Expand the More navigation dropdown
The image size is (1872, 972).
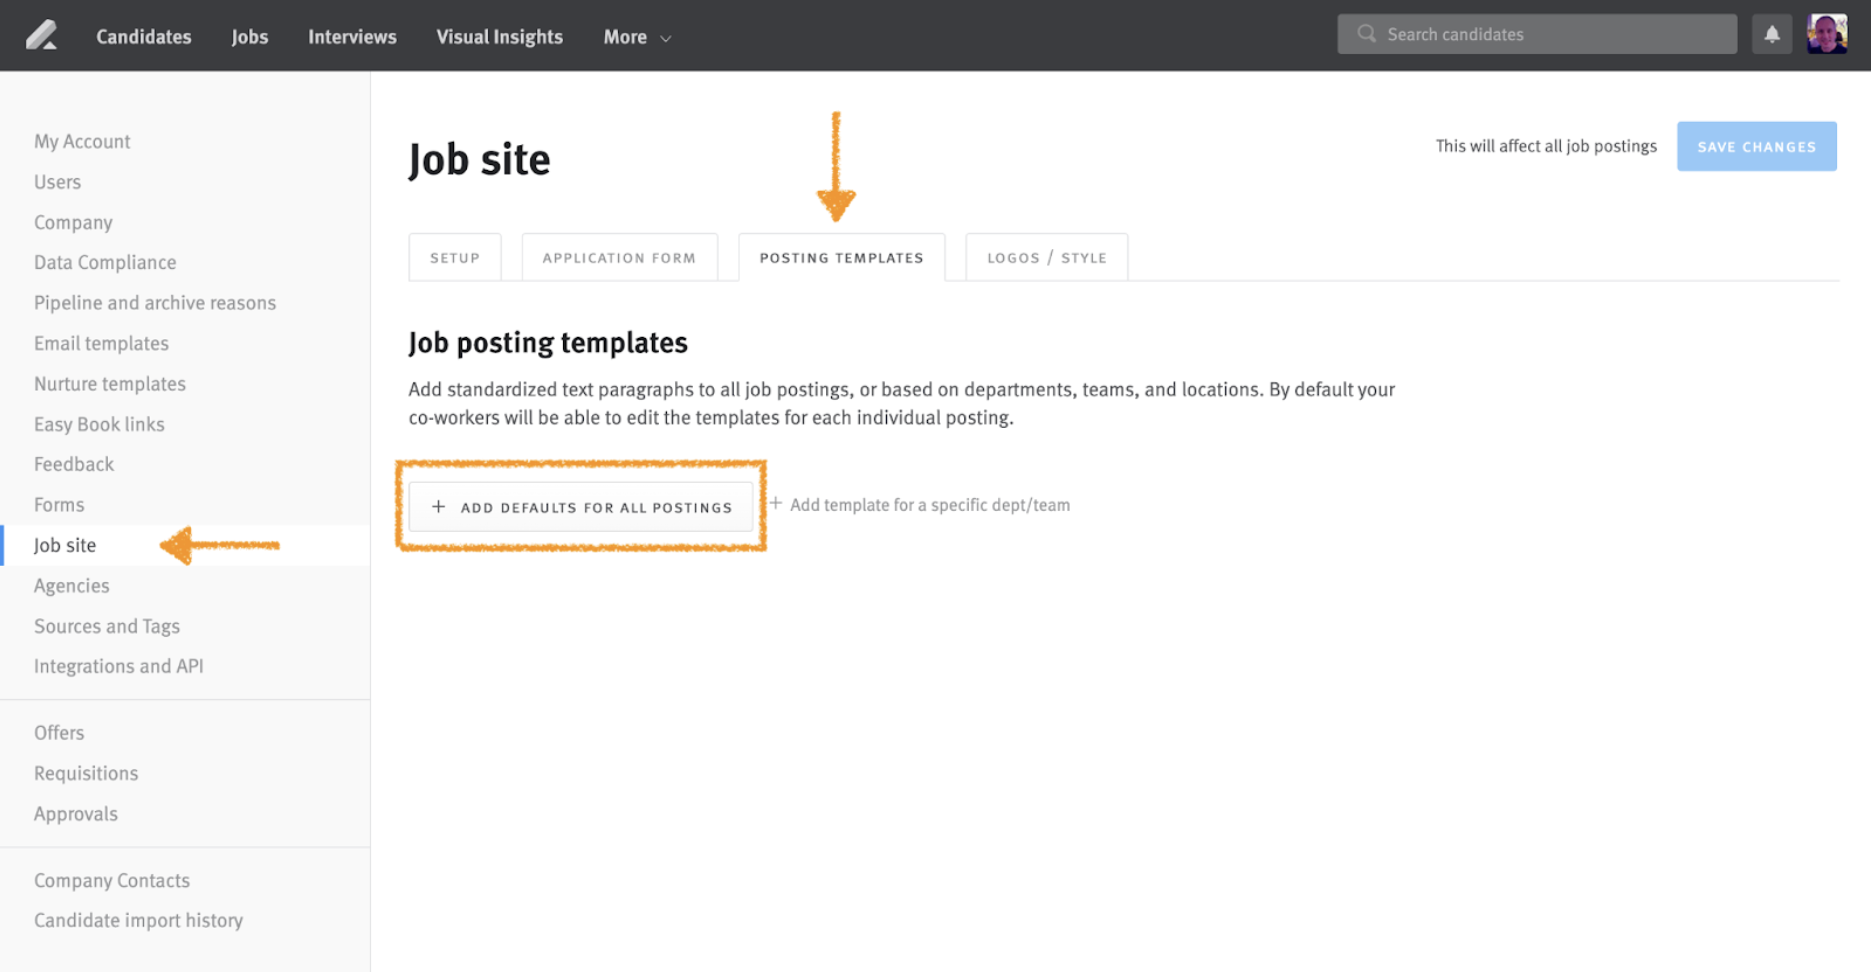click(x=636, y=36)
